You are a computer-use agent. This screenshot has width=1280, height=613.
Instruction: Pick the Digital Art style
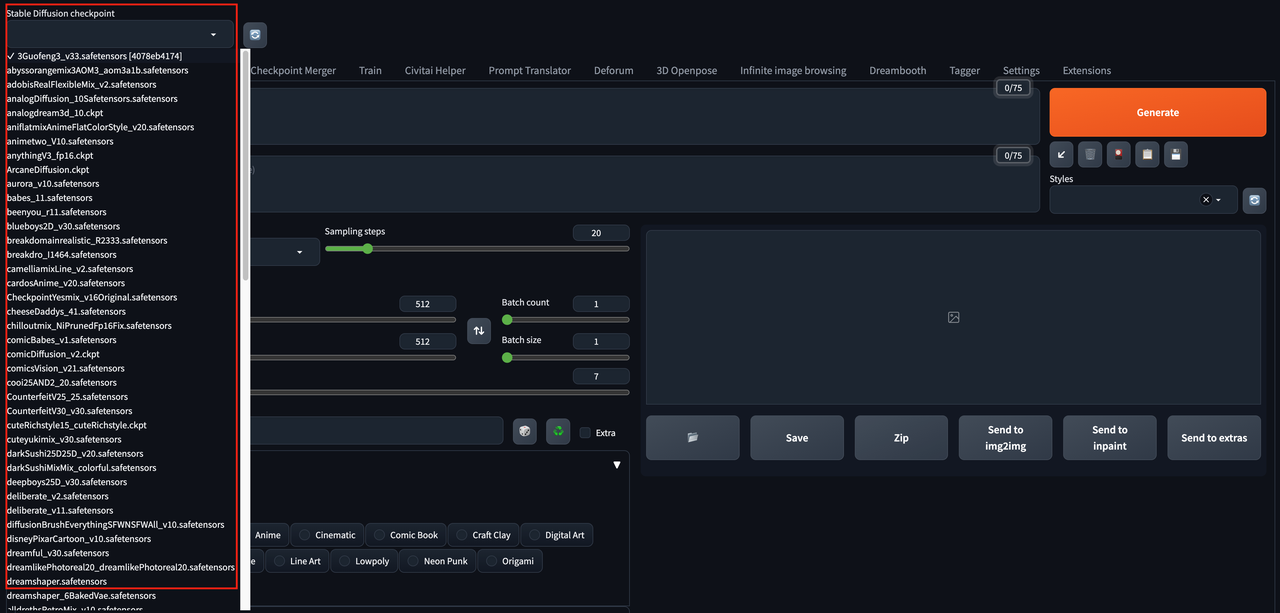pyautogui.click(x=556, y=535)
